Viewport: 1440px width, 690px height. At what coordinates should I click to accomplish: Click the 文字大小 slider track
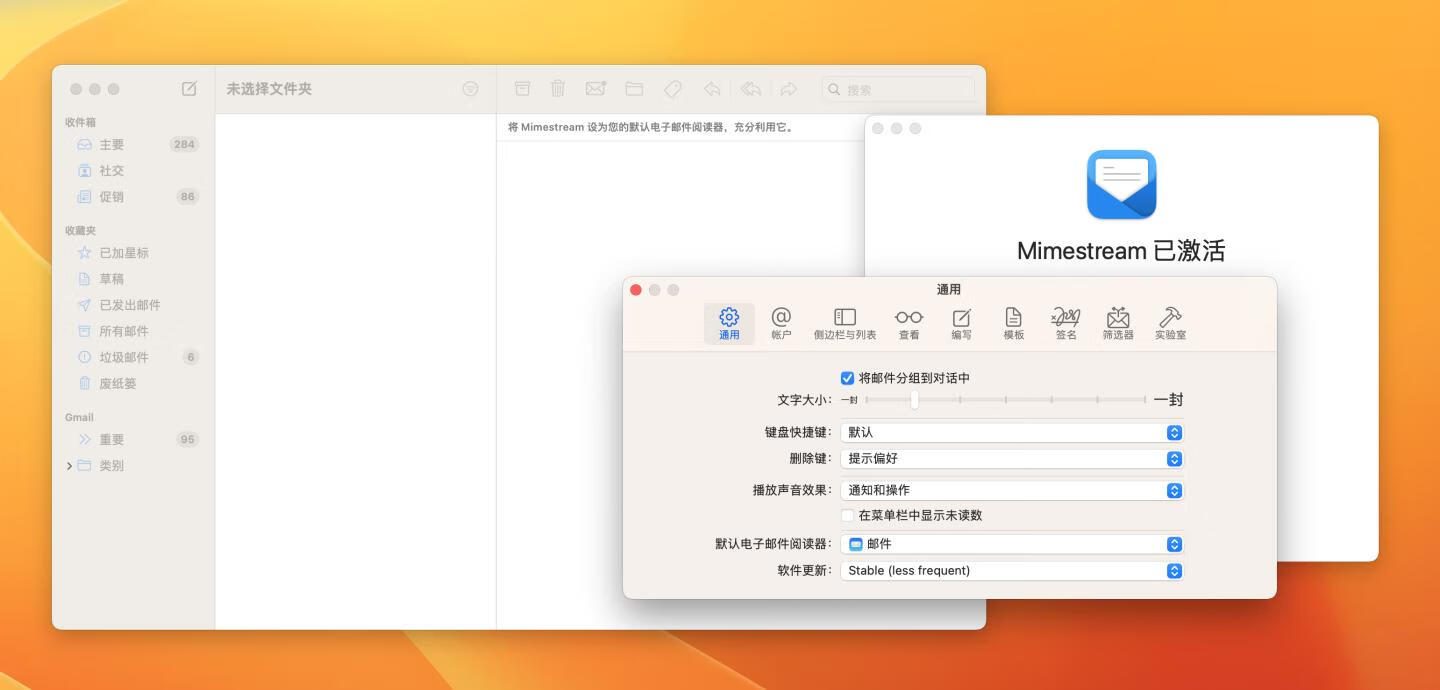pos(1005,400)
